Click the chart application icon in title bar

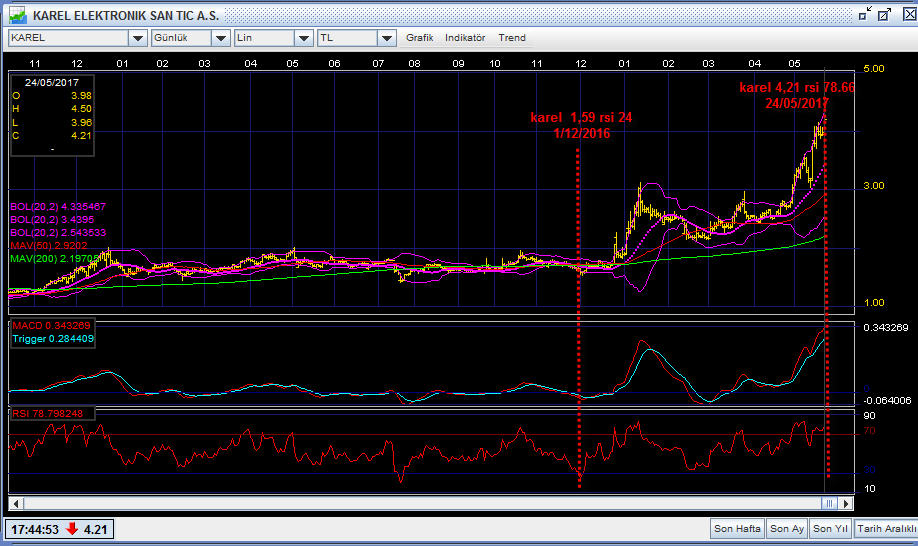coord(17,15)
